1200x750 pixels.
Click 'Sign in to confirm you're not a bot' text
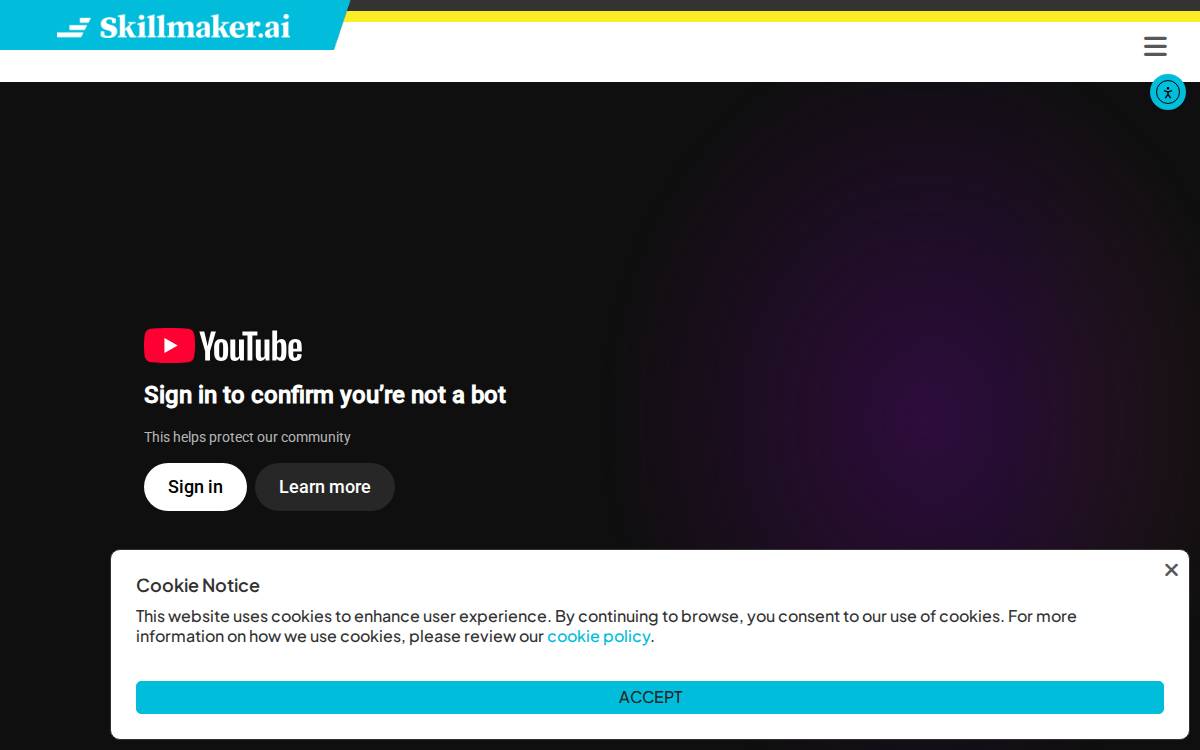pyautogui.click(x=325, y=395)
